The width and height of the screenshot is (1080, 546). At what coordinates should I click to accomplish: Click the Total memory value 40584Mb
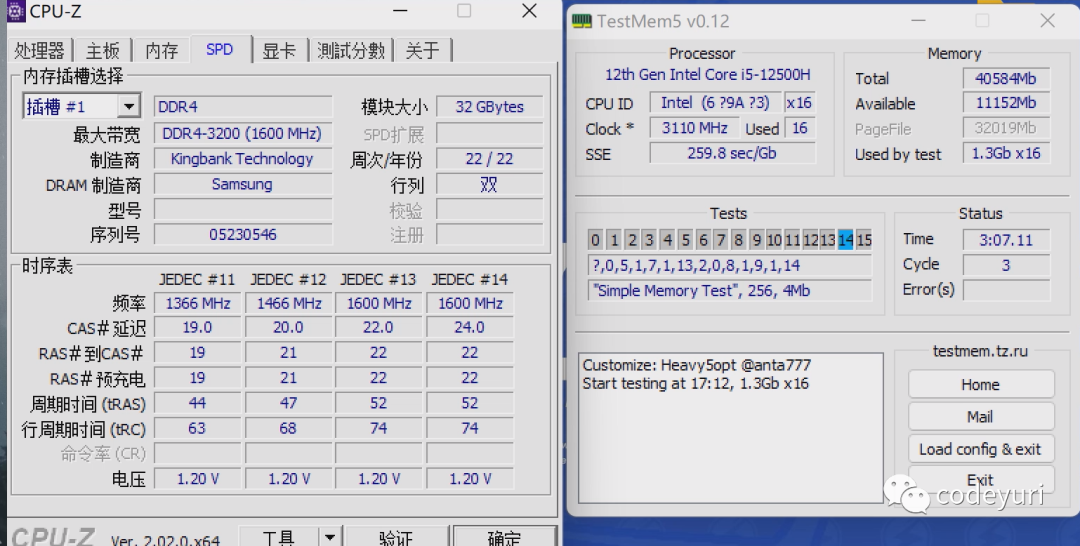point(1006,78)
